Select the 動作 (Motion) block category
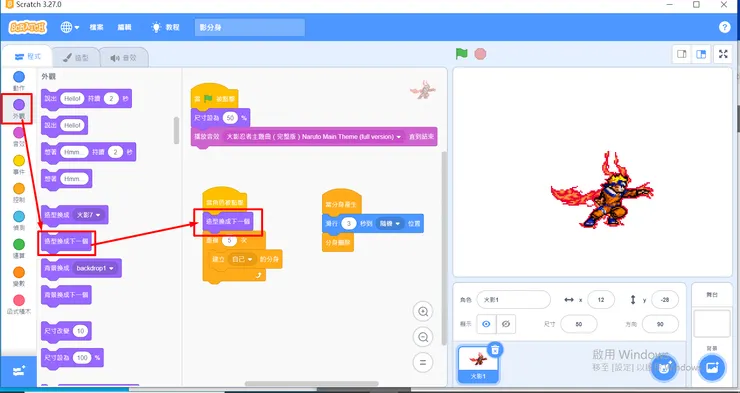 point(19,81)
